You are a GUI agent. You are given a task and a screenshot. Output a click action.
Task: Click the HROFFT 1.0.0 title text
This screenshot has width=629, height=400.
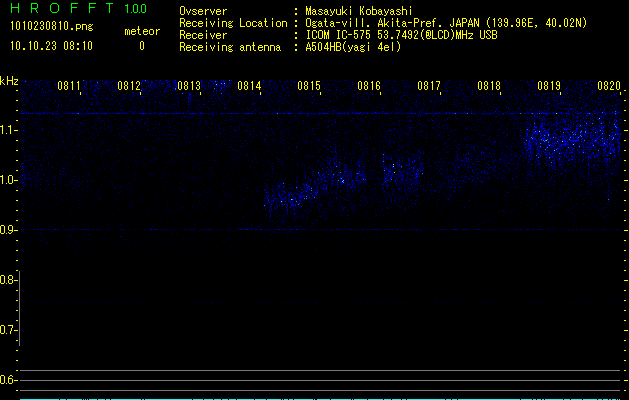click(x=78, y=8)
